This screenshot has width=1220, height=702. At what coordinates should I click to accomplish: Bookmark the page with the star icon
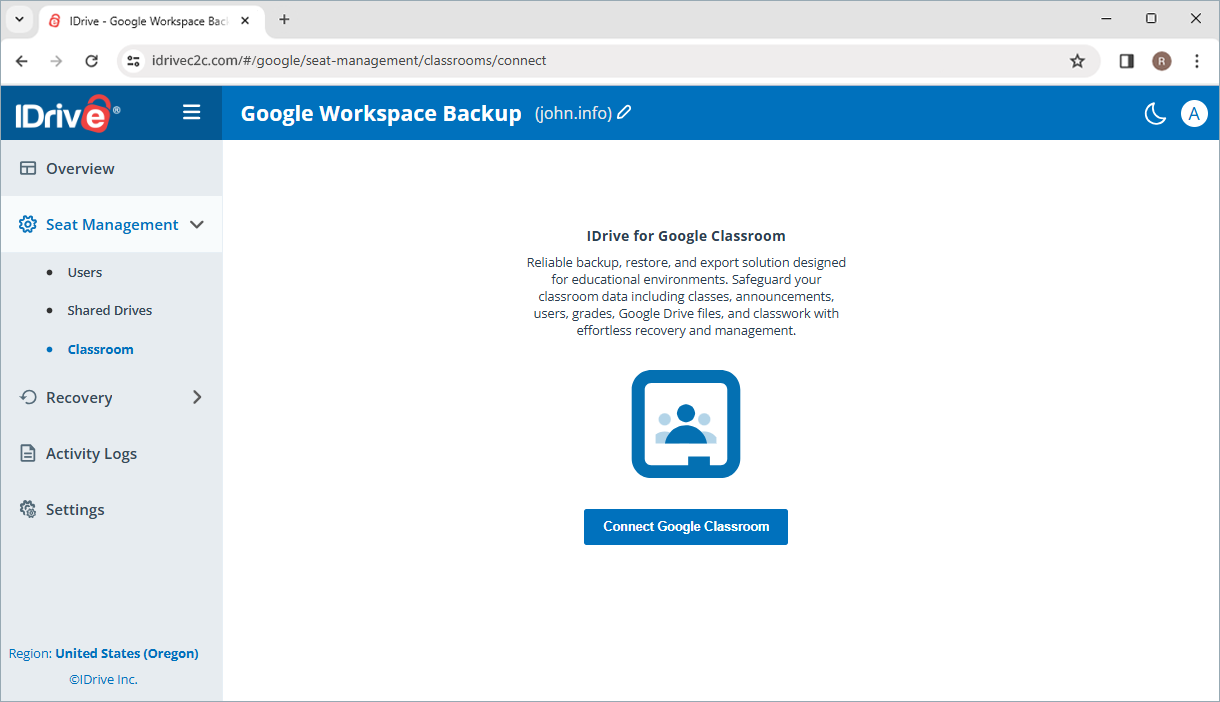(1077, 60)
